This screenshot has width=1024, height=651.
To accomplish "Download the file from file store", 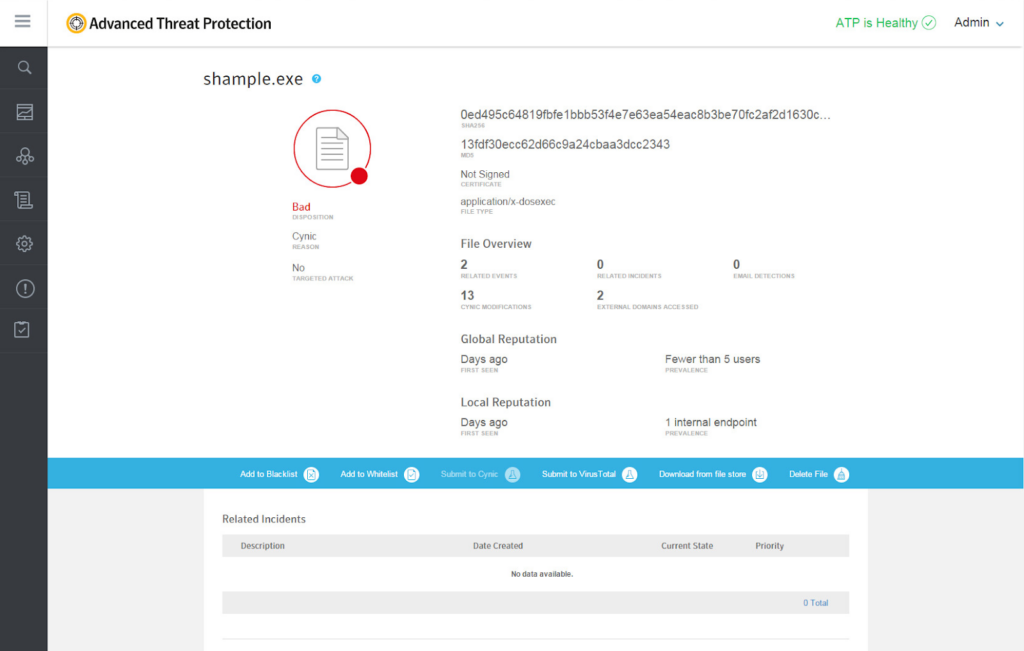I will point(712,474).
